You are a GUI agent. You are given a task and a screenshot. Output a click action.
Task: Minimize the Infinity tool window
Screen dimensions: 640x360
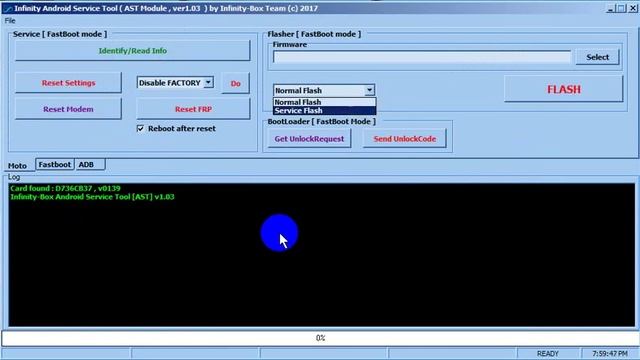611,8
